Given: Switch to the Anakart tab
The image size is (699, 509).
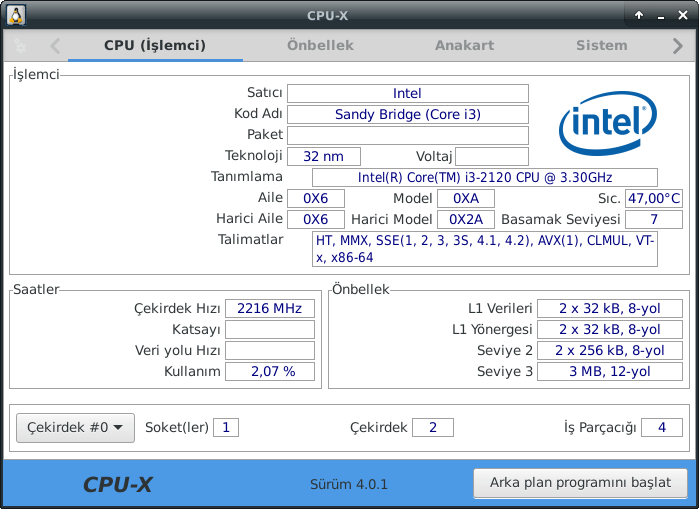Looking at the screenshot, I should click(x=465, y=45).
